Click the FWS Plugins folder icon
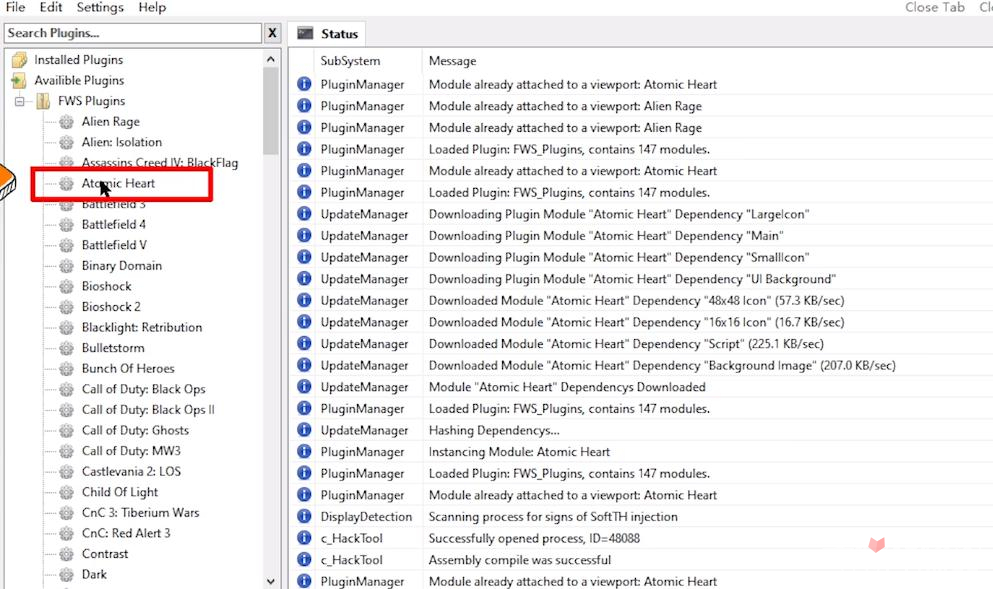 tap(43, 101)
